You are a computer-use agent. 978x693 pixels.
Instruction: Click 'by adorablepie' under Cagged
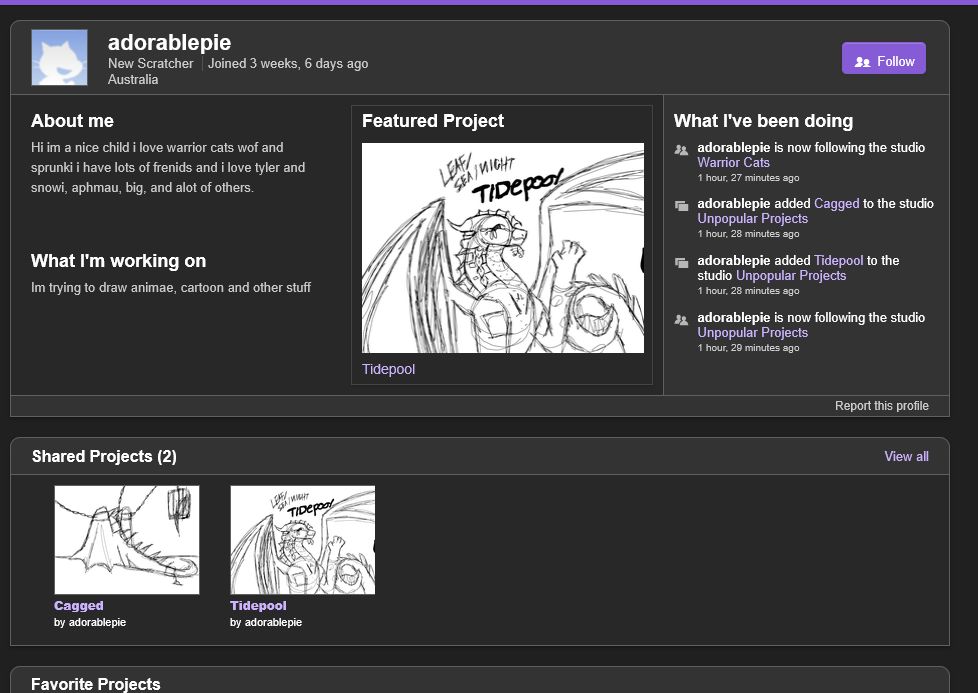pos(90,623)
